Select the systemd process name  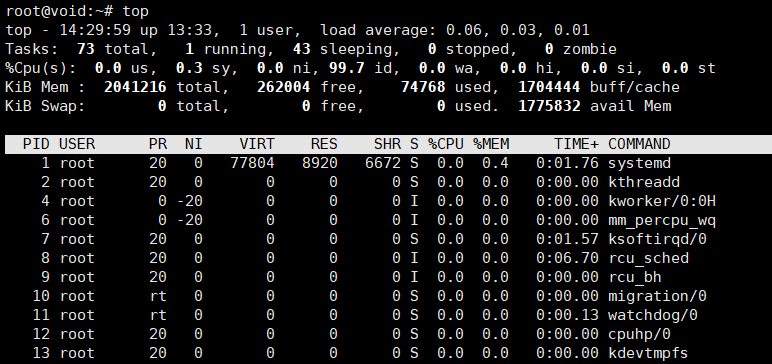click(x=639, y=163)
